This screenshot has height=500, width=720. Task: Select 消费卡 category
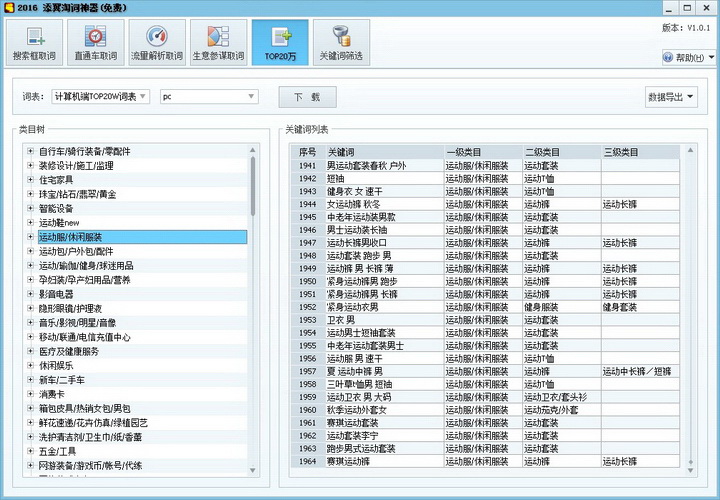click(x=52, y=394)
